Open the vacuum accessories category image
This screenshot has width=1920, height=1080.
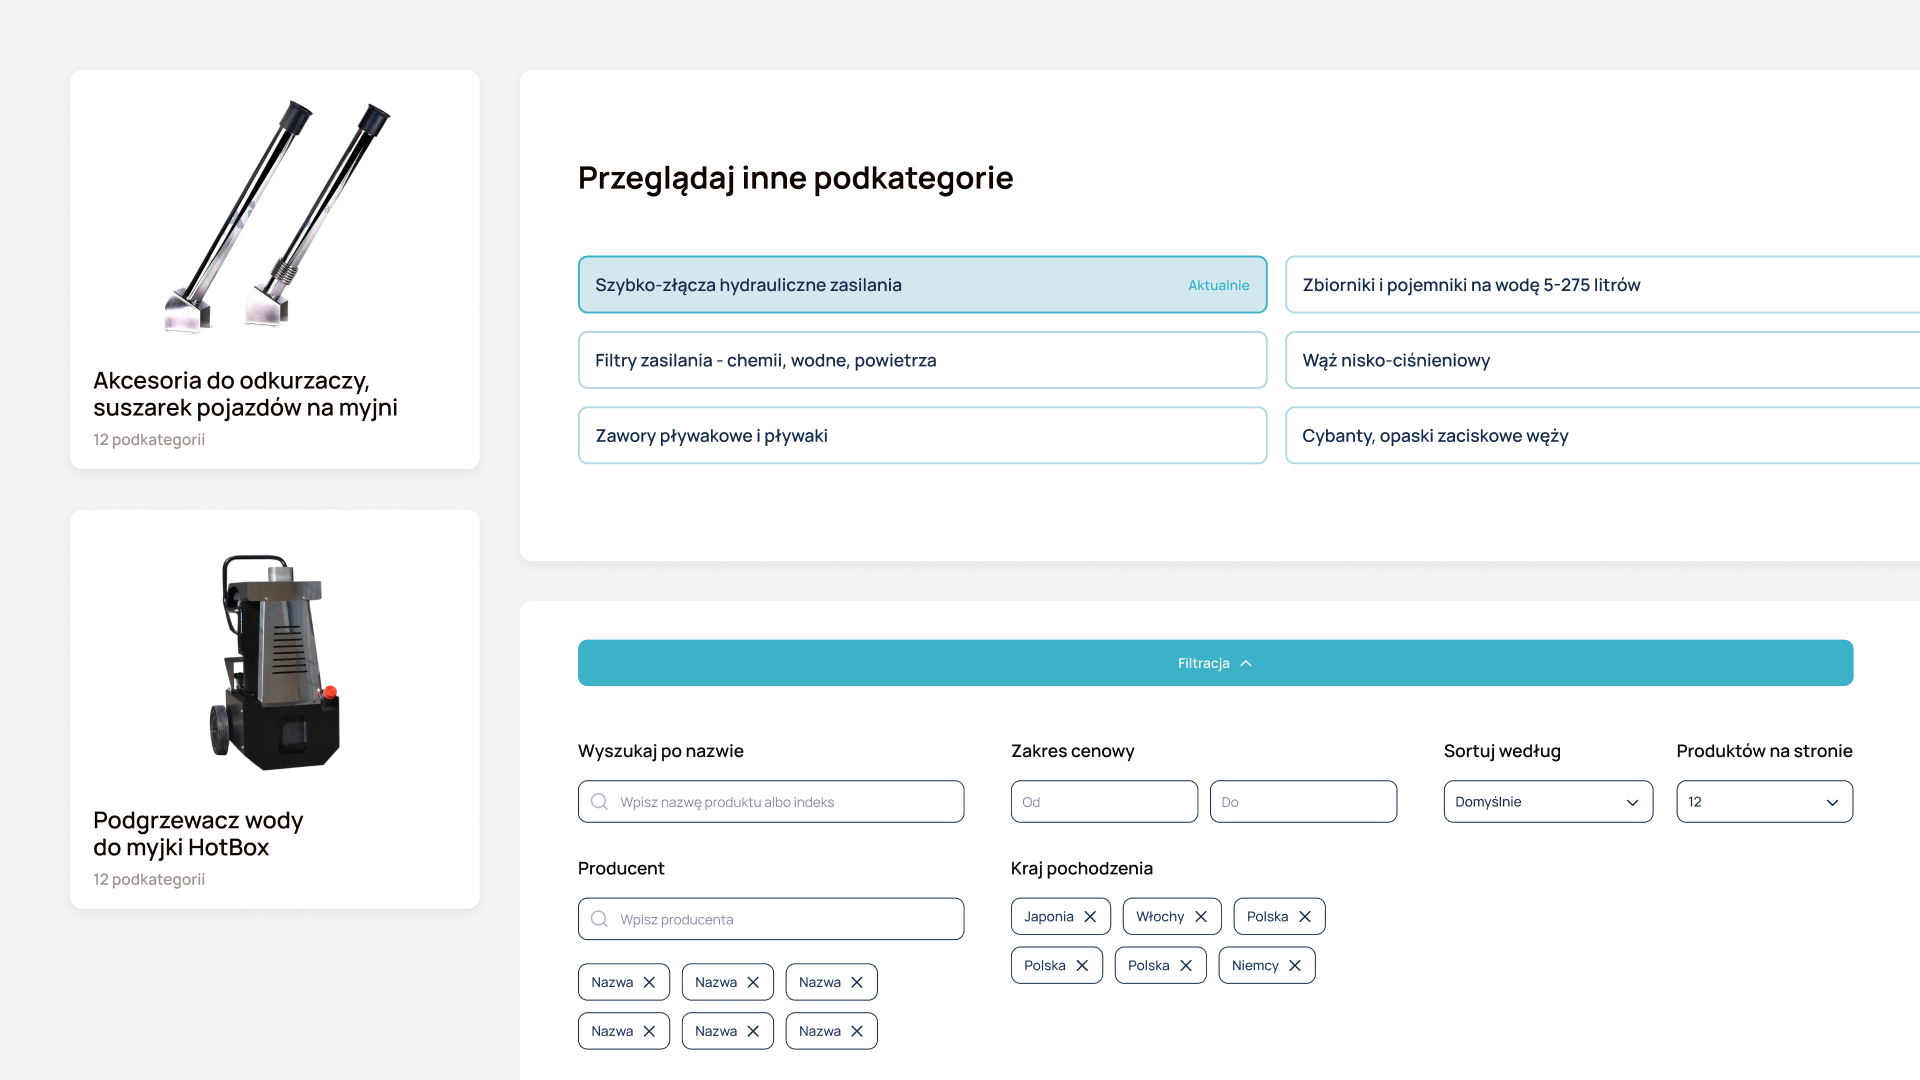tap(277, 216)
